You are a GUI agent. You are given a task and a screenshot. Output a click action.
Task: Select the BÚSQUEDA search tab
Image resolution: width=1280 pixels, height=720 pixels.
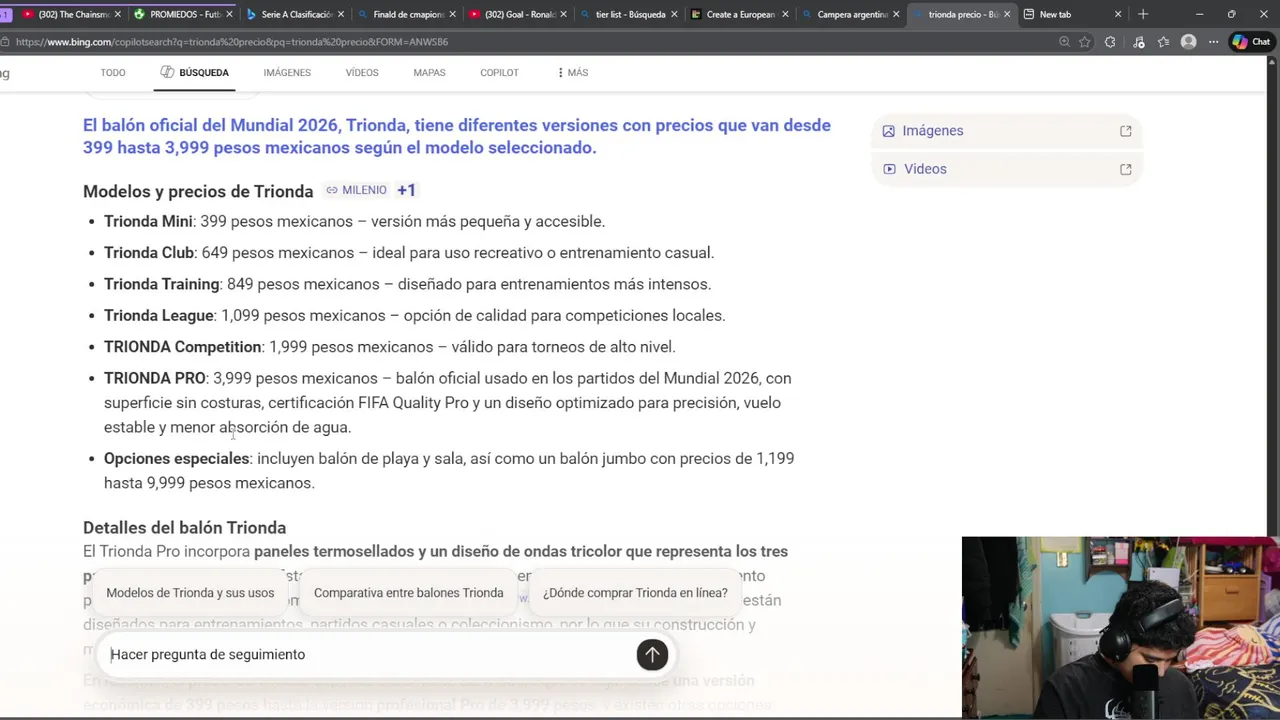pos(194,73)
